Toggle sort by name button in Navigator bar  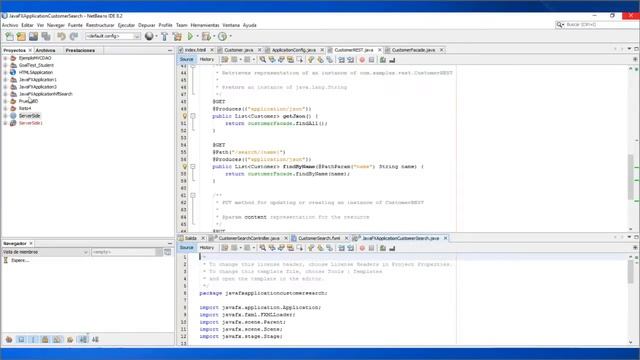pos(83,340)
